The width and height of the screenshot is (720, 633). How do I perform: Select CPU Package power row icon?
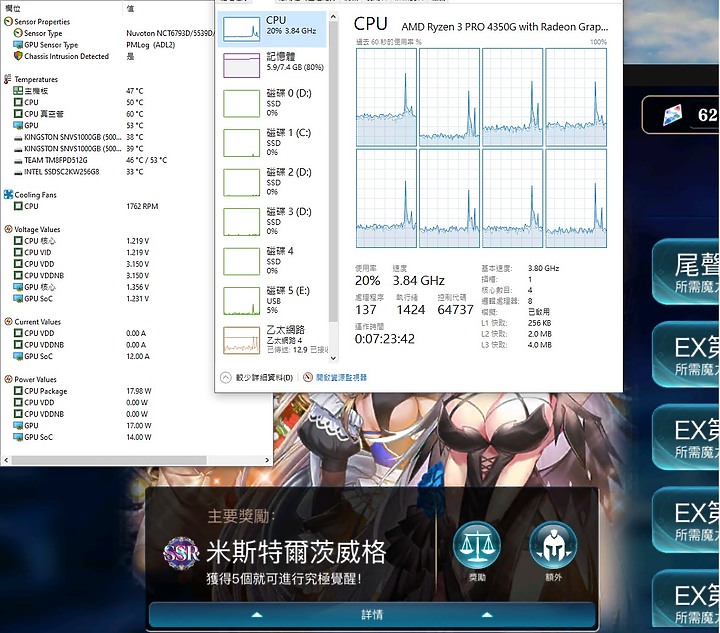tap(18, 391)
